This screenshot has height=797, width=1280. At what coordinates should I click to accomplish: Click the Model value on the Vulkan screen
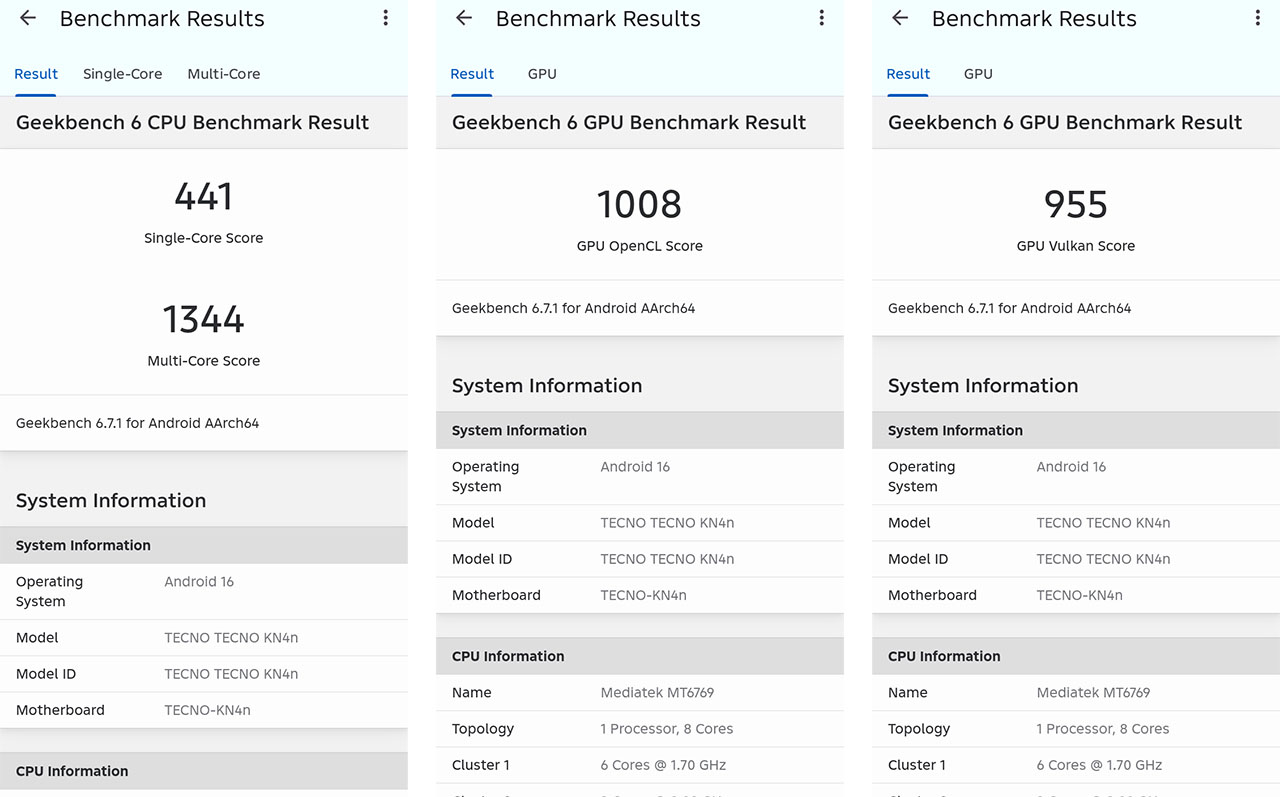[1103, 523]
